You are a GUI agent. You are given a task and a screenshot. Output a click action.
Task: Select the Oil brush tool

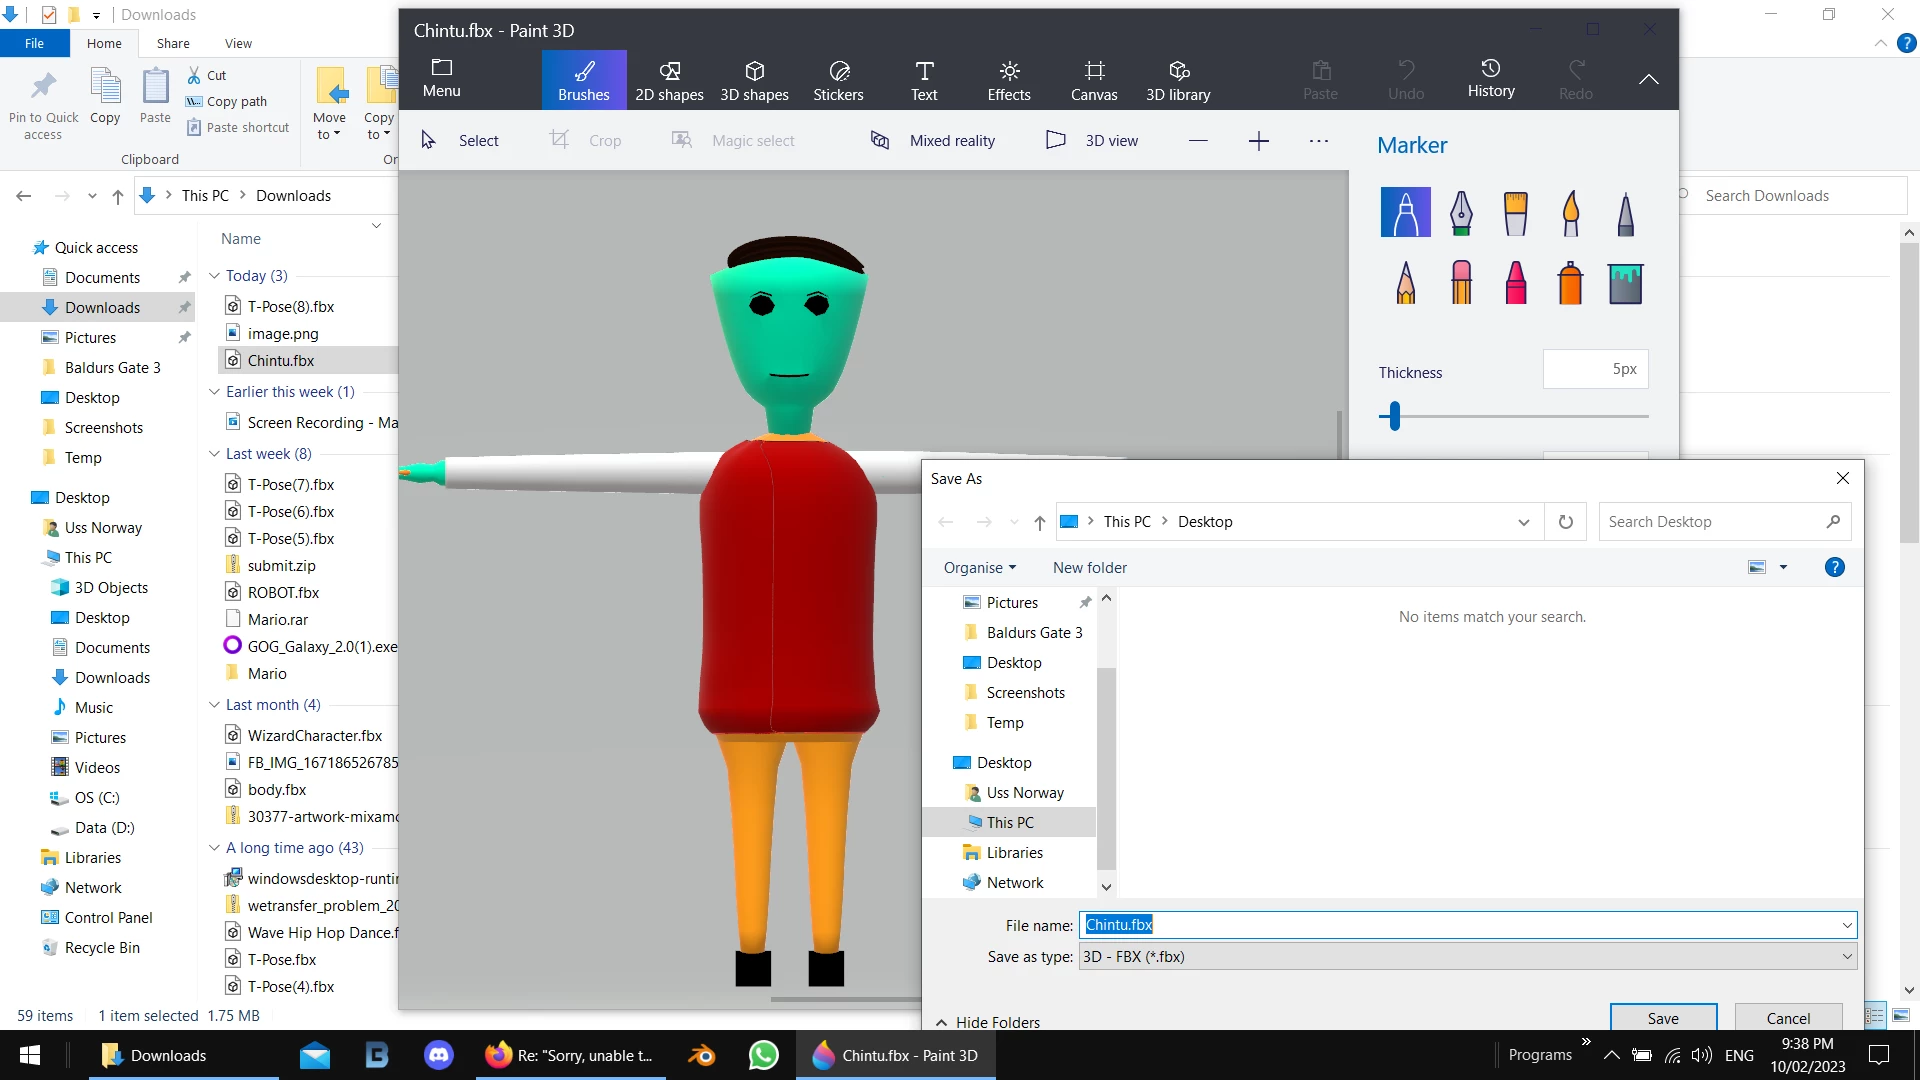coord(1516,213)
